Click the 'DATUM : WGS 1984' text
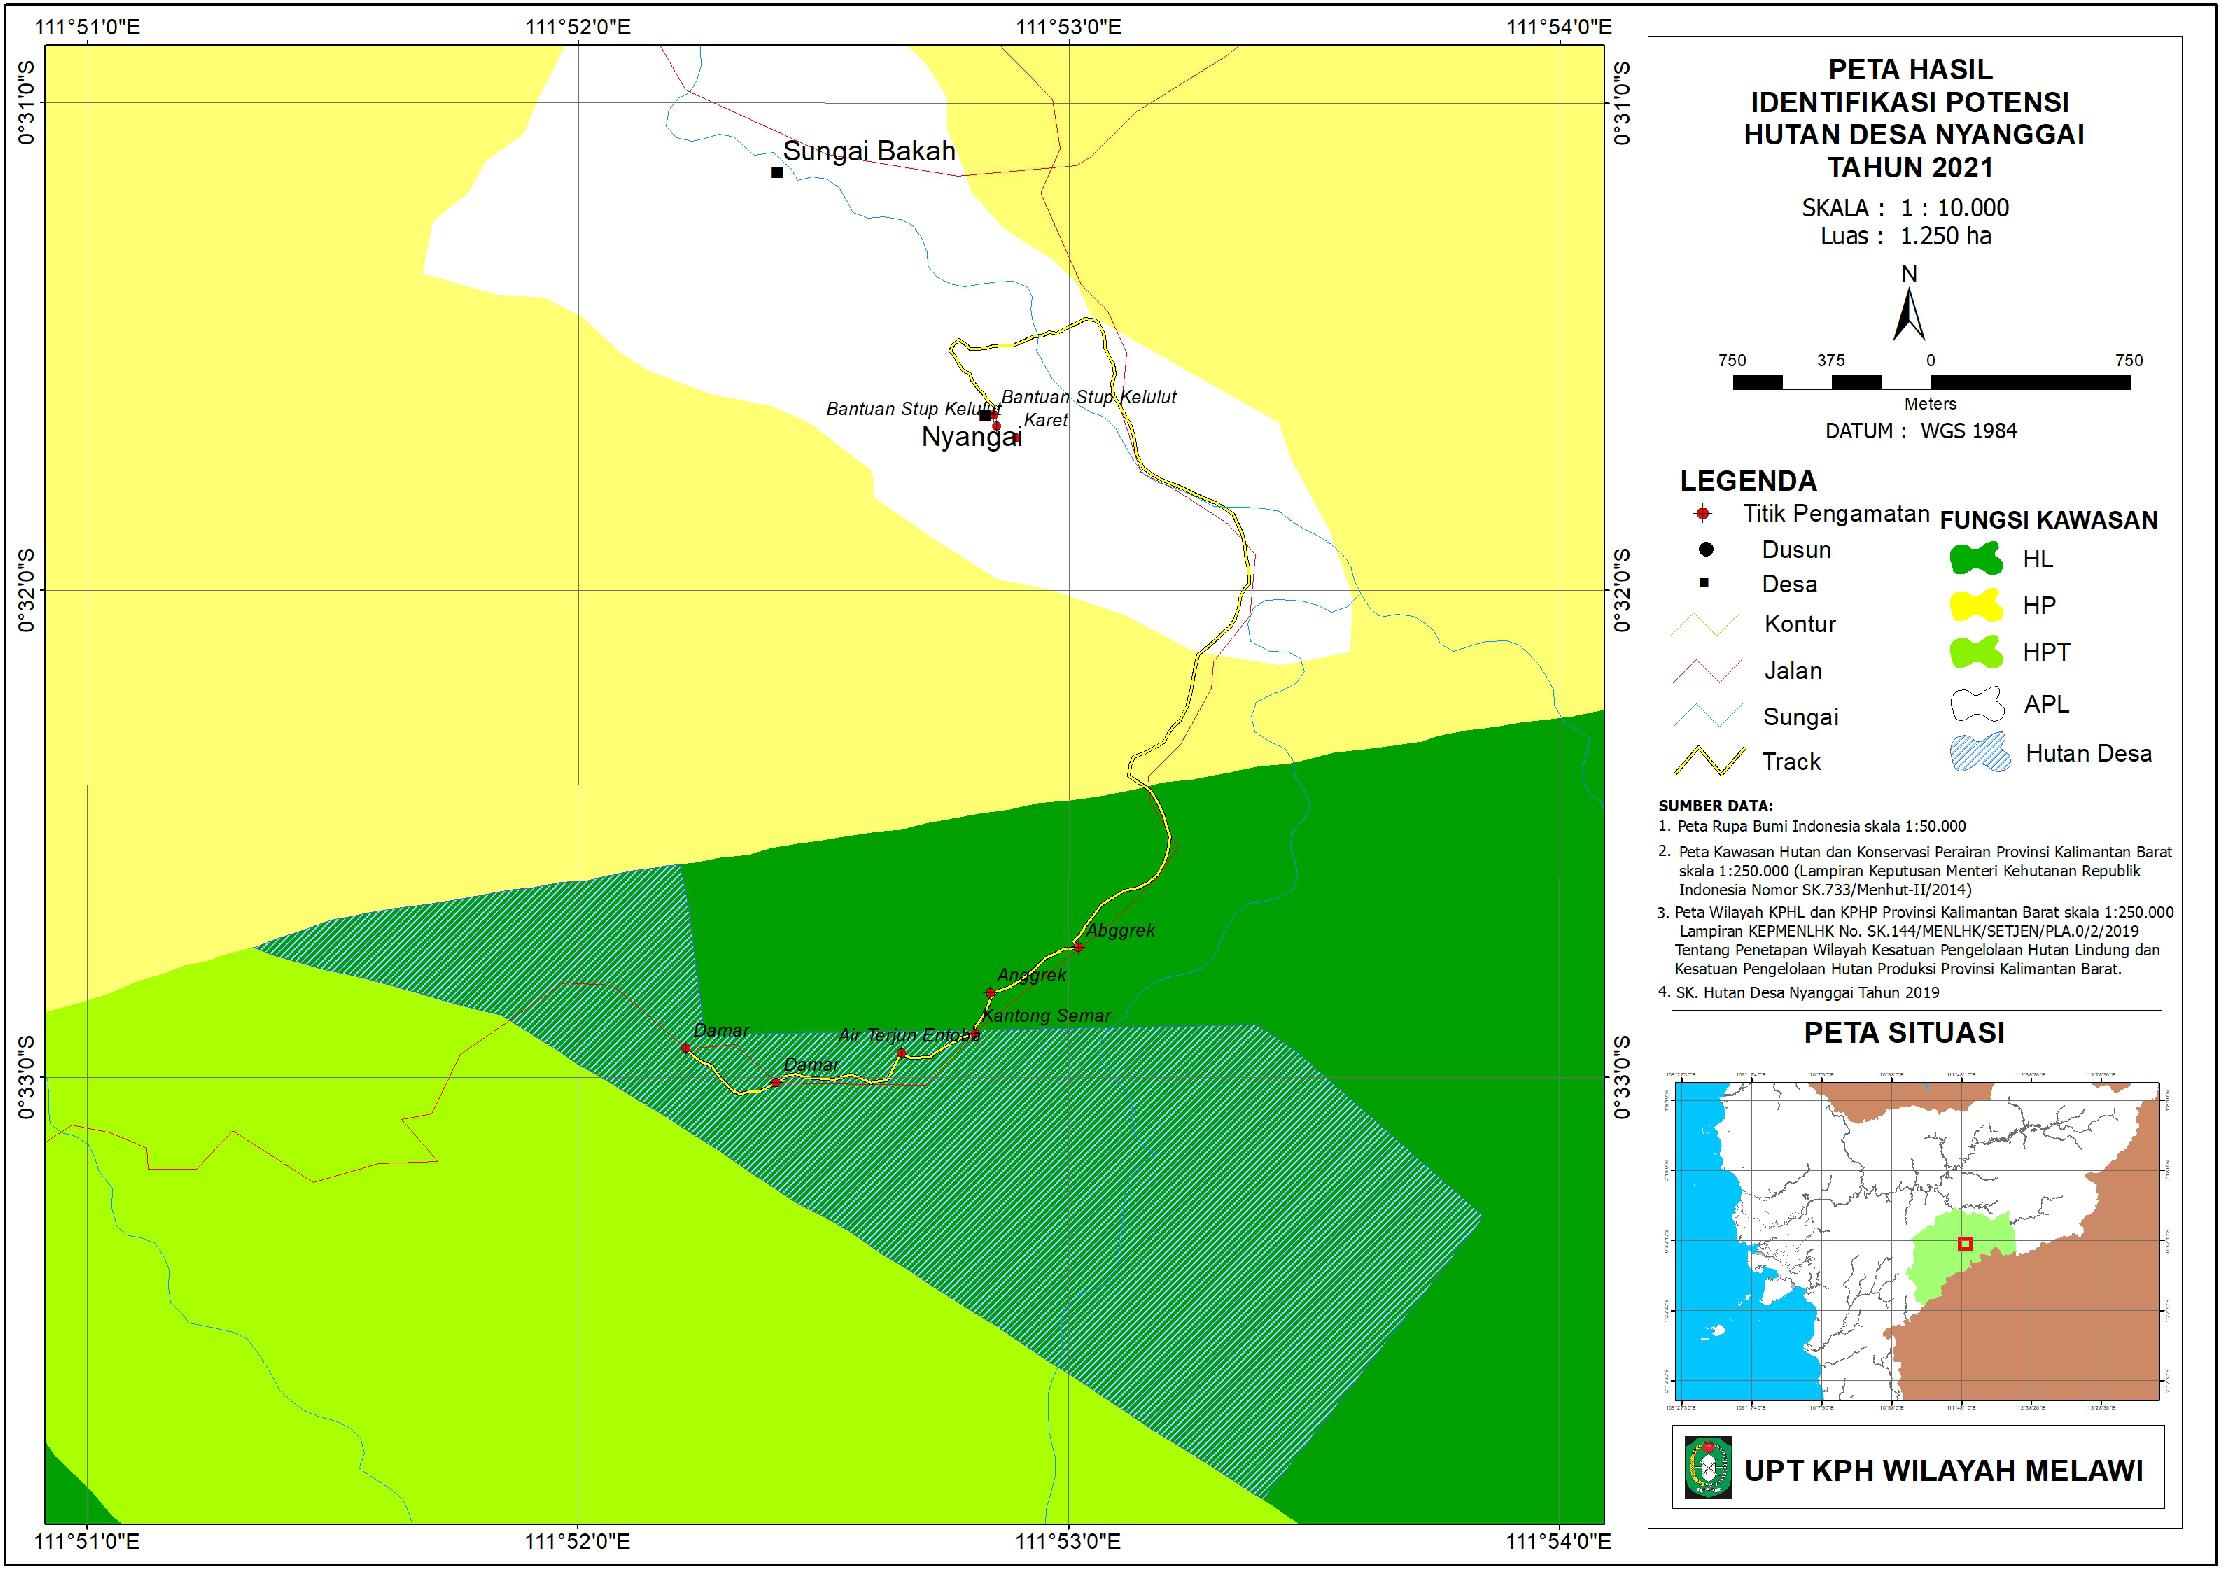2225x1571 pixels. tap(1921, 431)
